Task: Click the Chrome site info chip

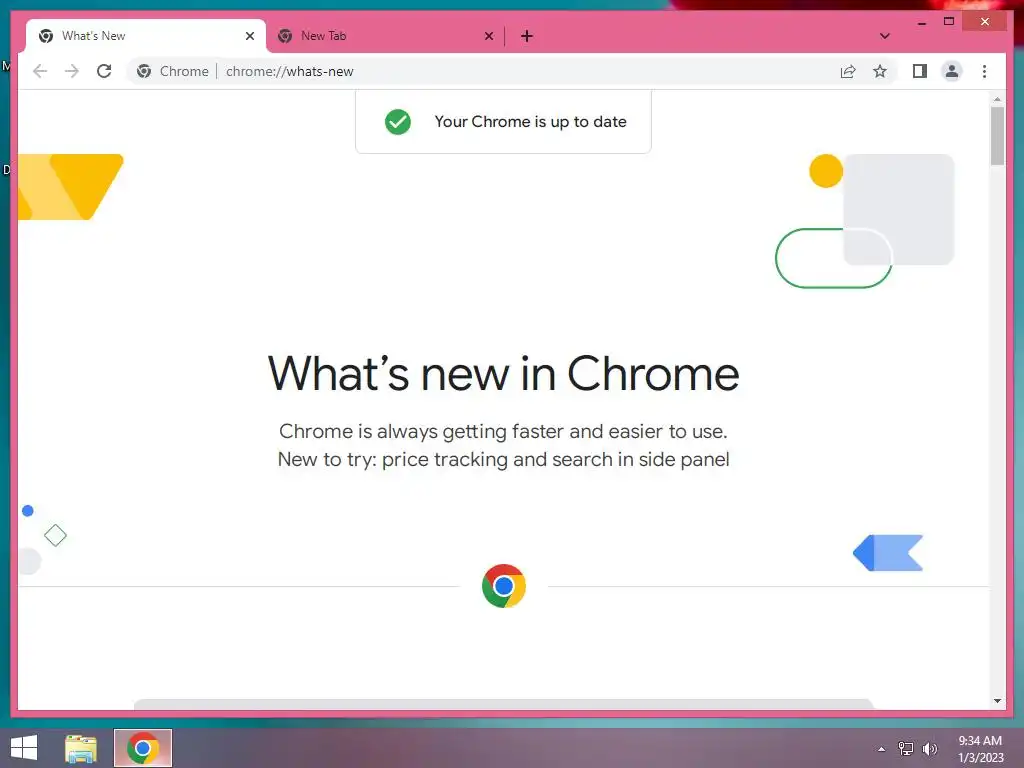Action: click(172, 71)
